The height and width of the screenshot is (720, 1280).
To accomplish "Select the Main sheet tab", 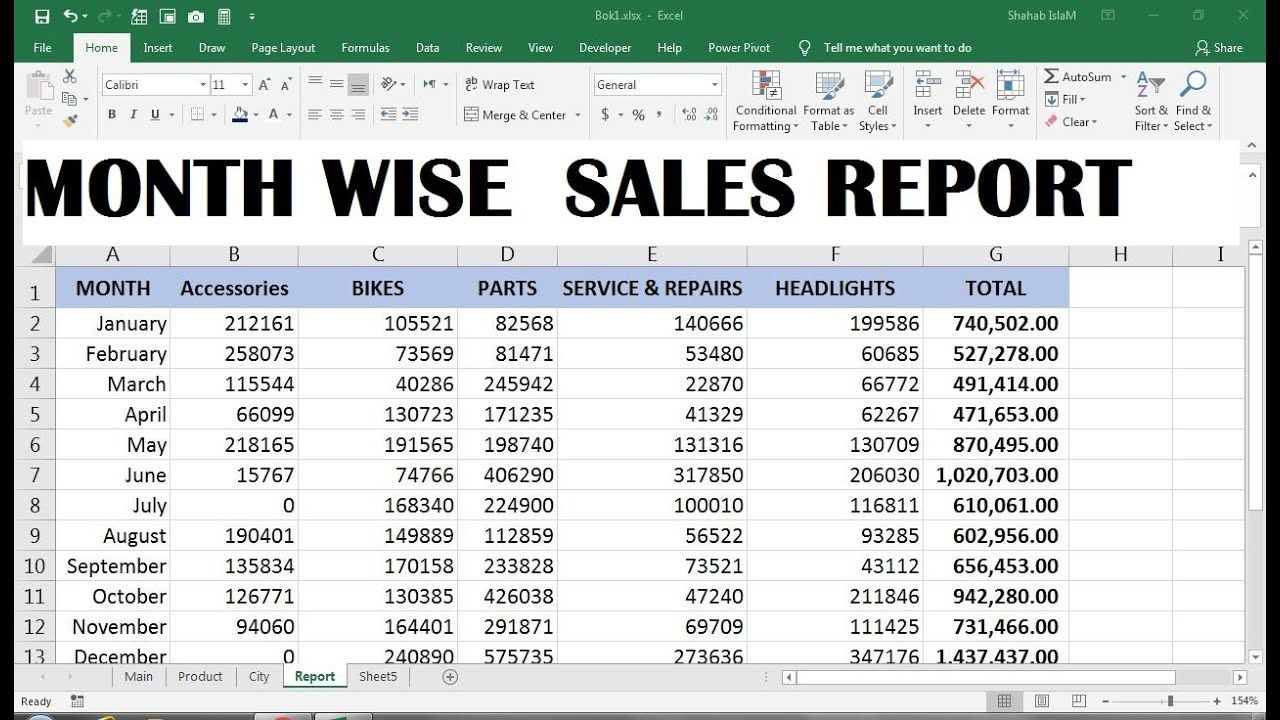I will [138, 676].
